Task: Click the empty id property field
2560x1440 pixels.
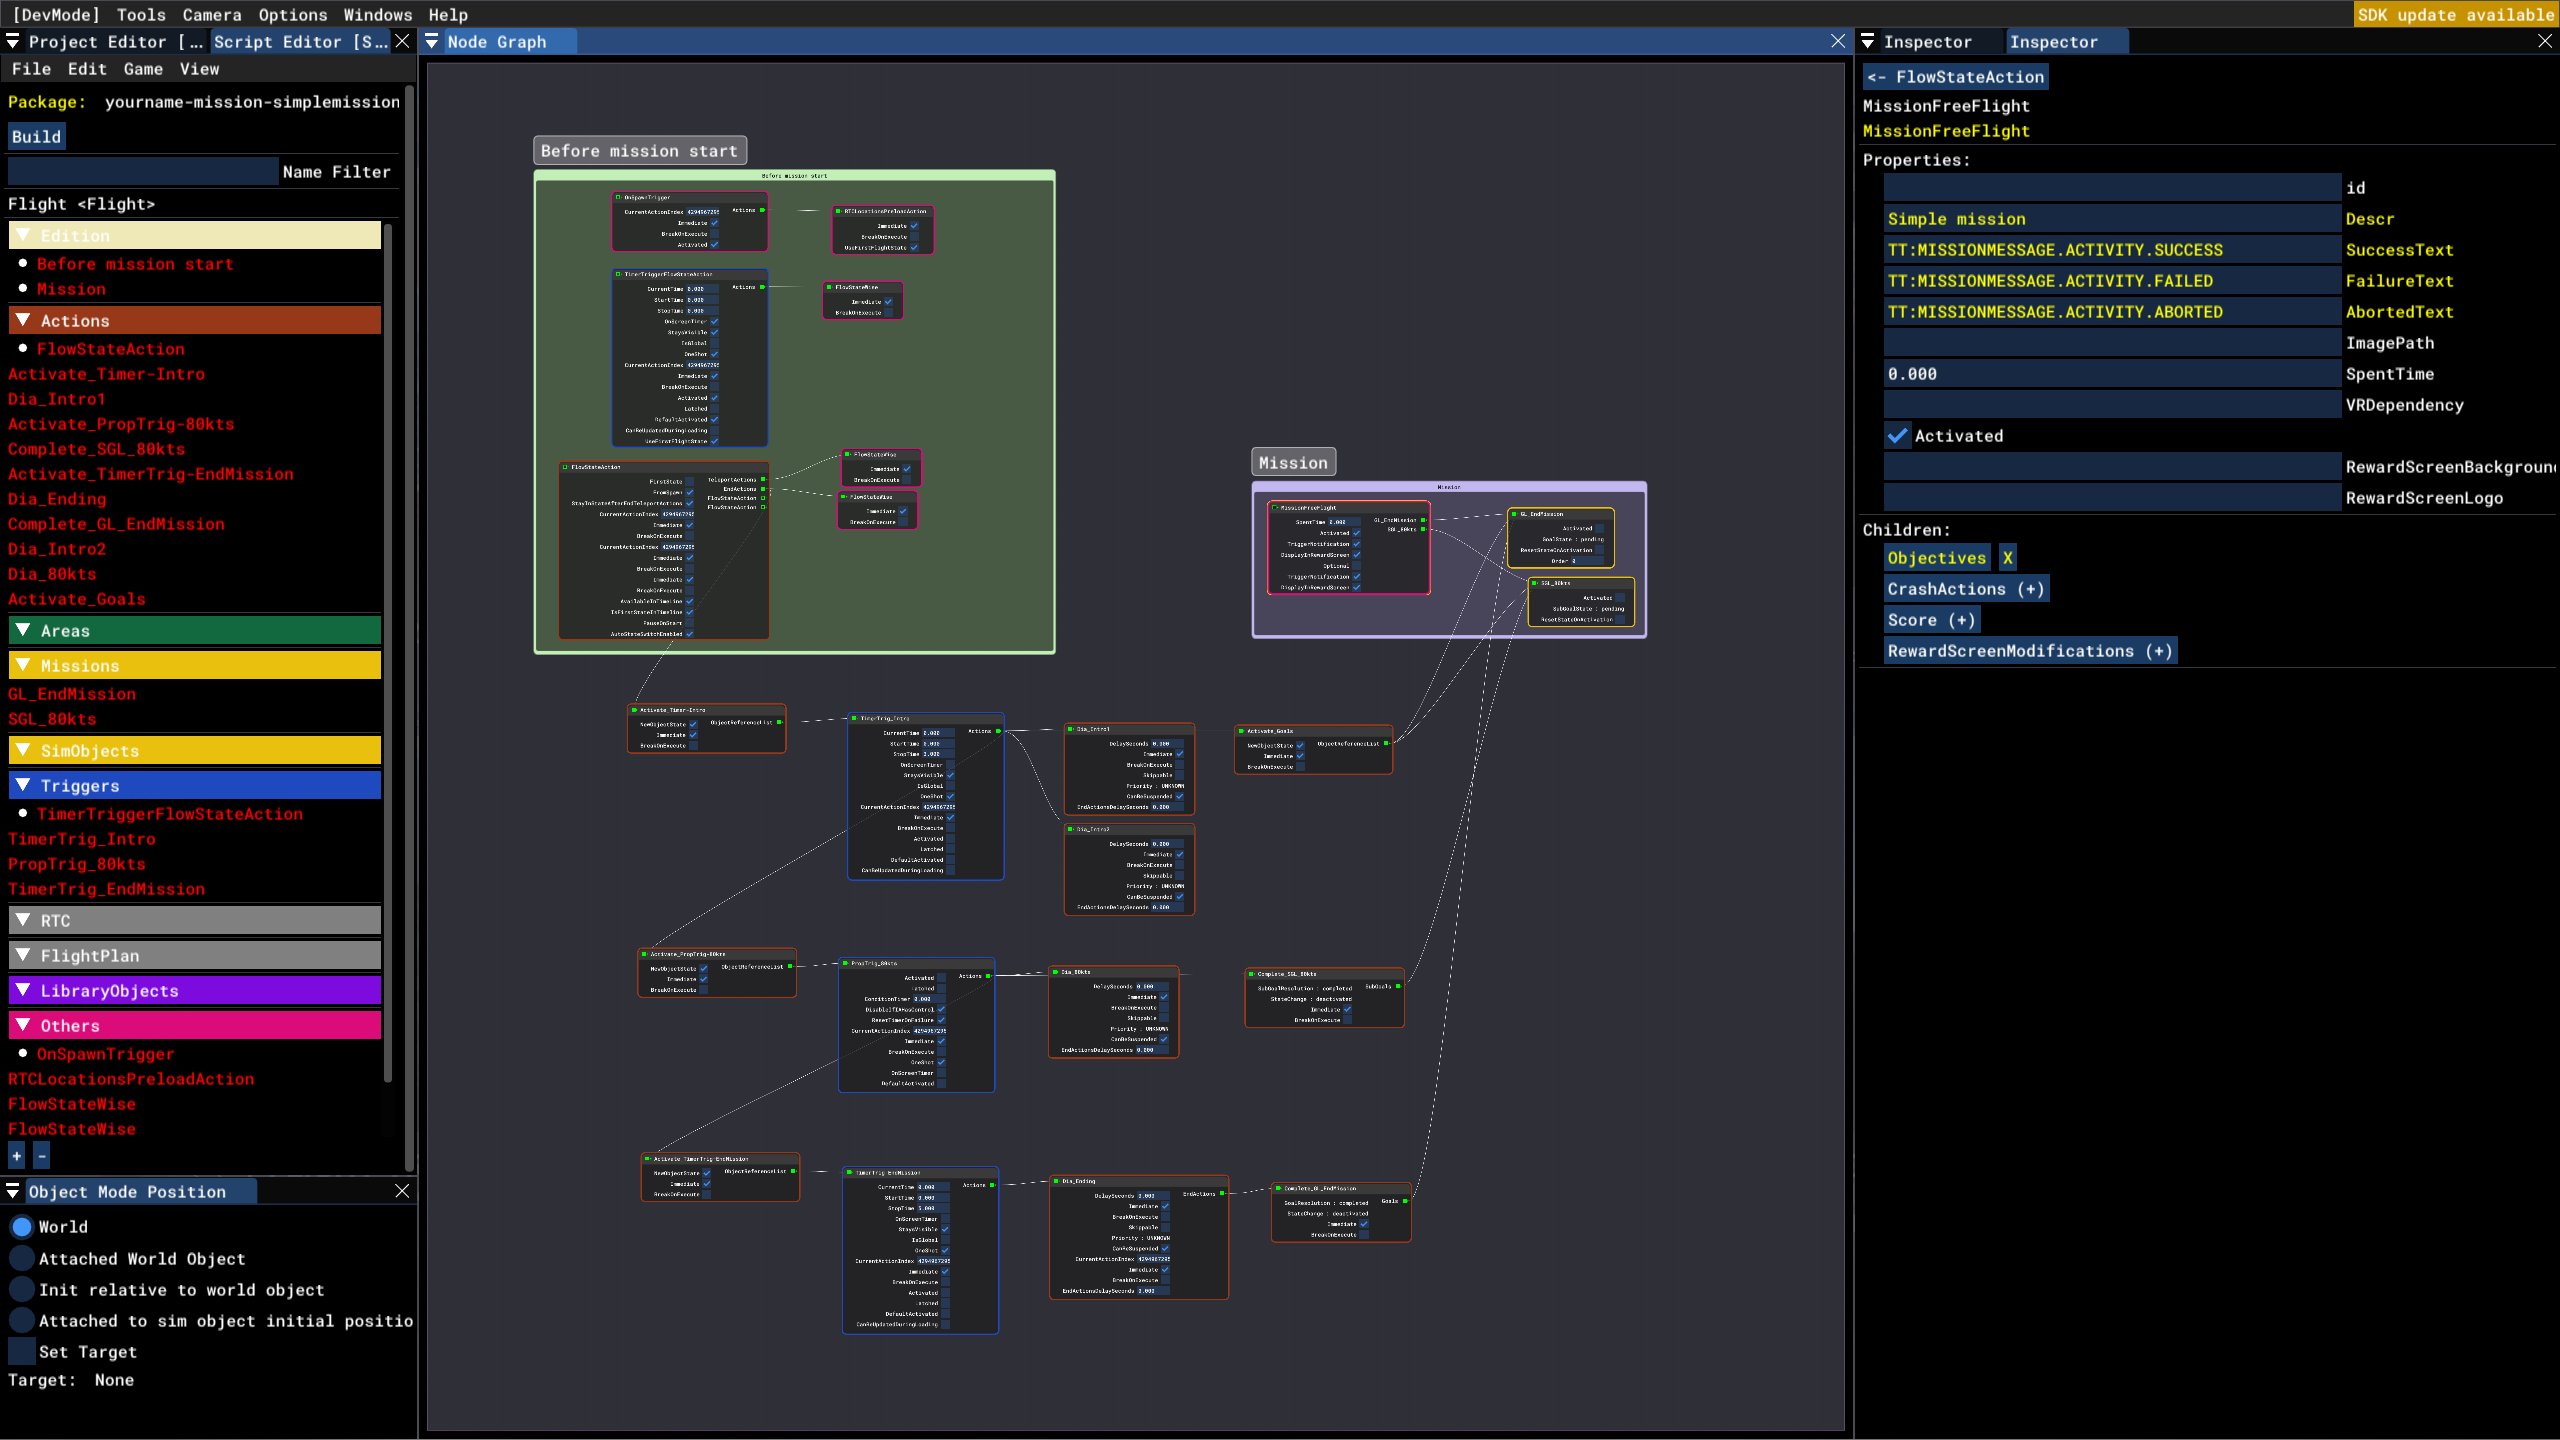Action: coord(2112,188)
